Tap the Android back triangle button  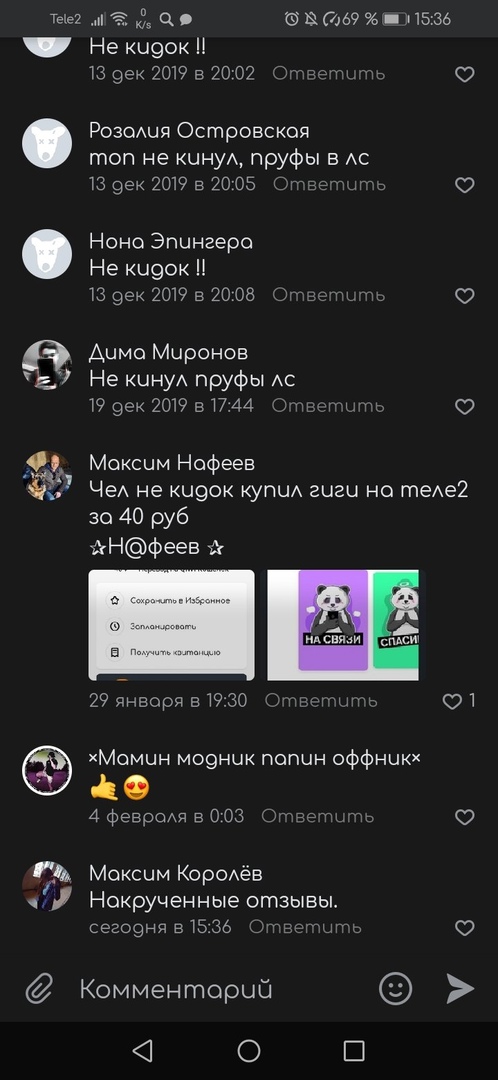(x=143, y=1050)
